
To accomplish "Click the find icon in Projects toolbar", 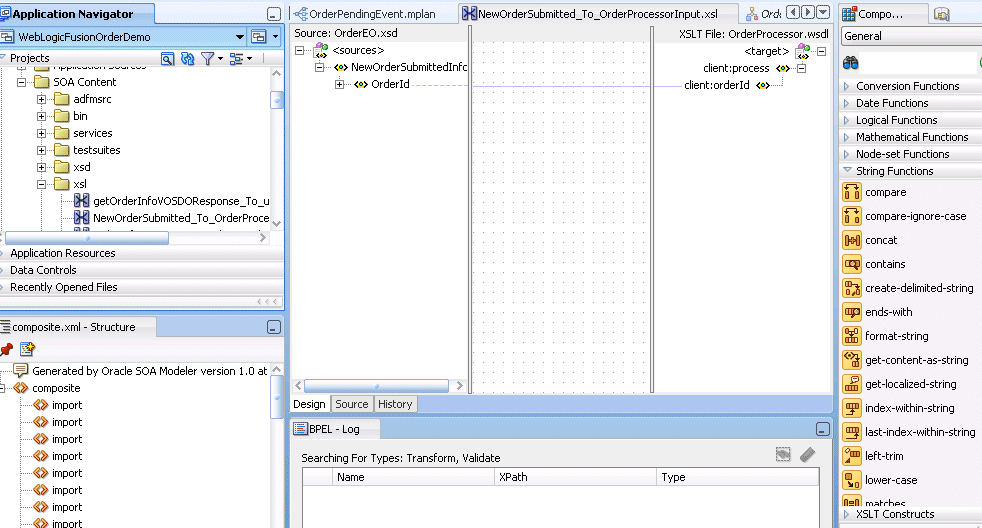I will [167, 58].
